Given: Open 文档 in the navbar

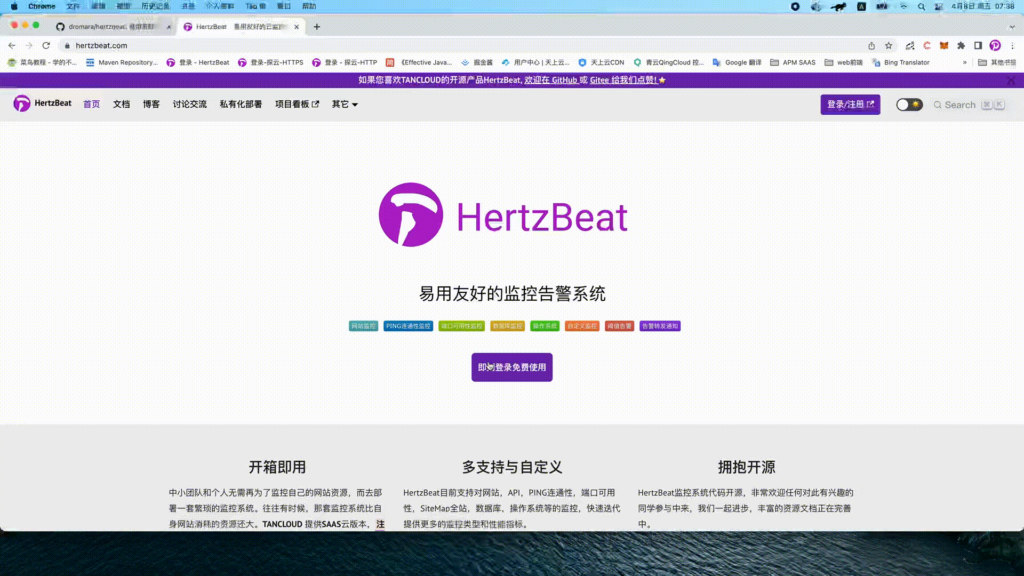Looking at the screenshot, I should [x=121, y=104].
